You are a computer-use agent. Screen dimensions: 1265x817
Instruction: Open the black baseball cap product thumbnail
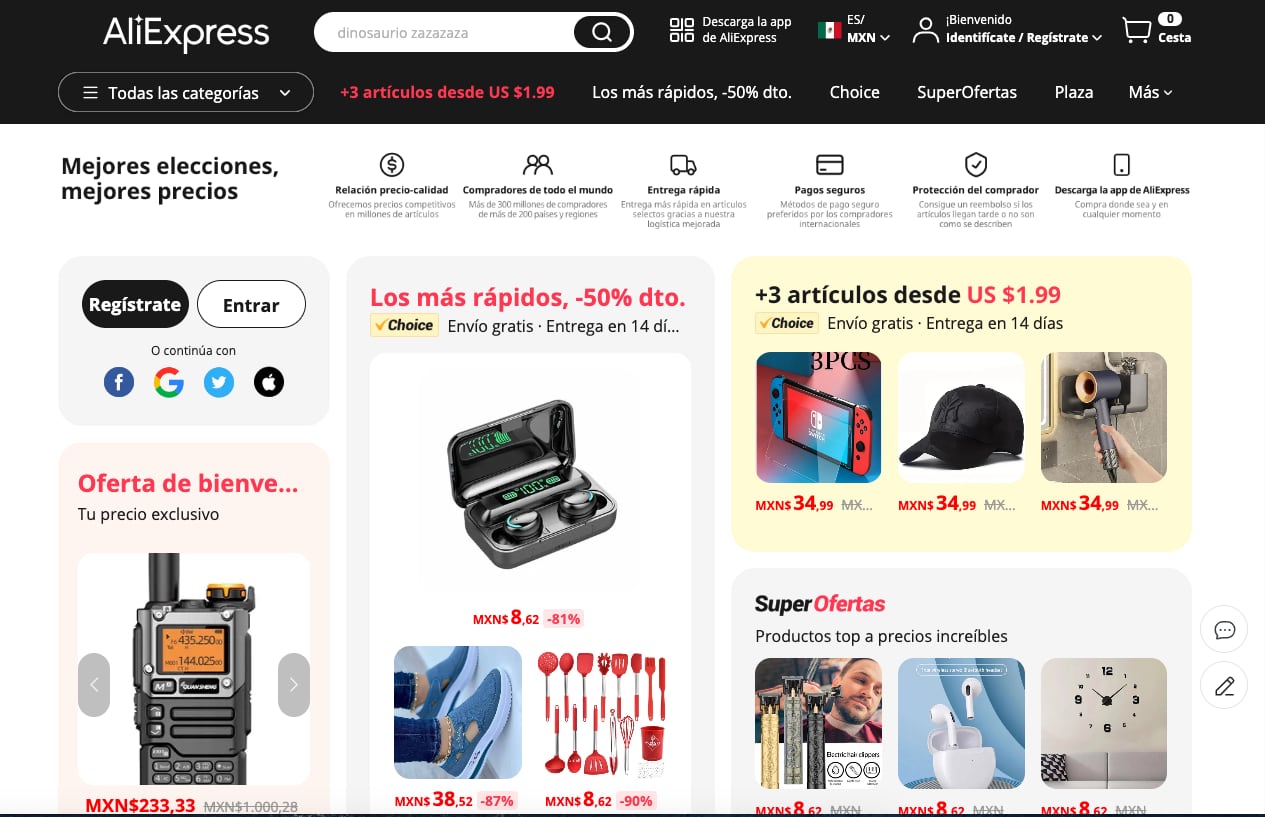pos(961,417)
